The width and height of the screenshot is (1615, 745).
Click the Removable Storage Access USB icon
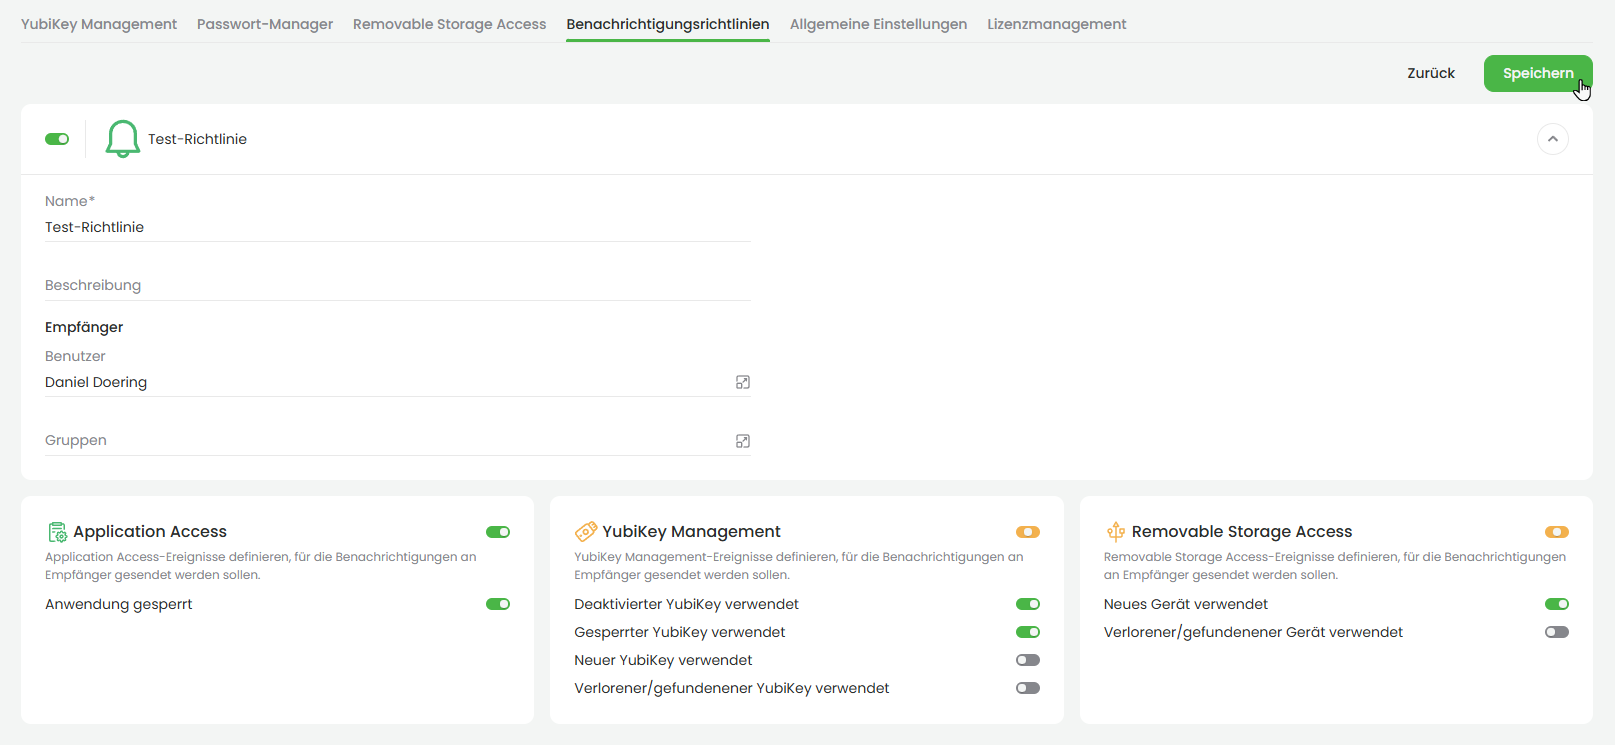(1116, 532)
